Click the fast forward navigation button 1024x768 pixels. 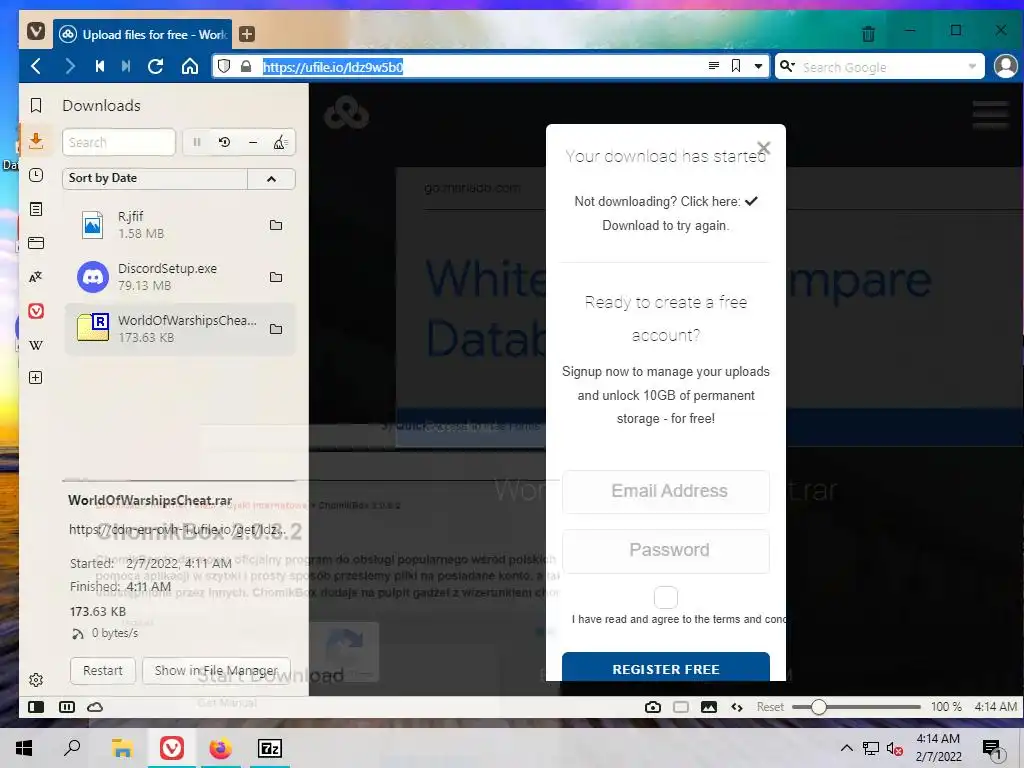tap(126, 66)
